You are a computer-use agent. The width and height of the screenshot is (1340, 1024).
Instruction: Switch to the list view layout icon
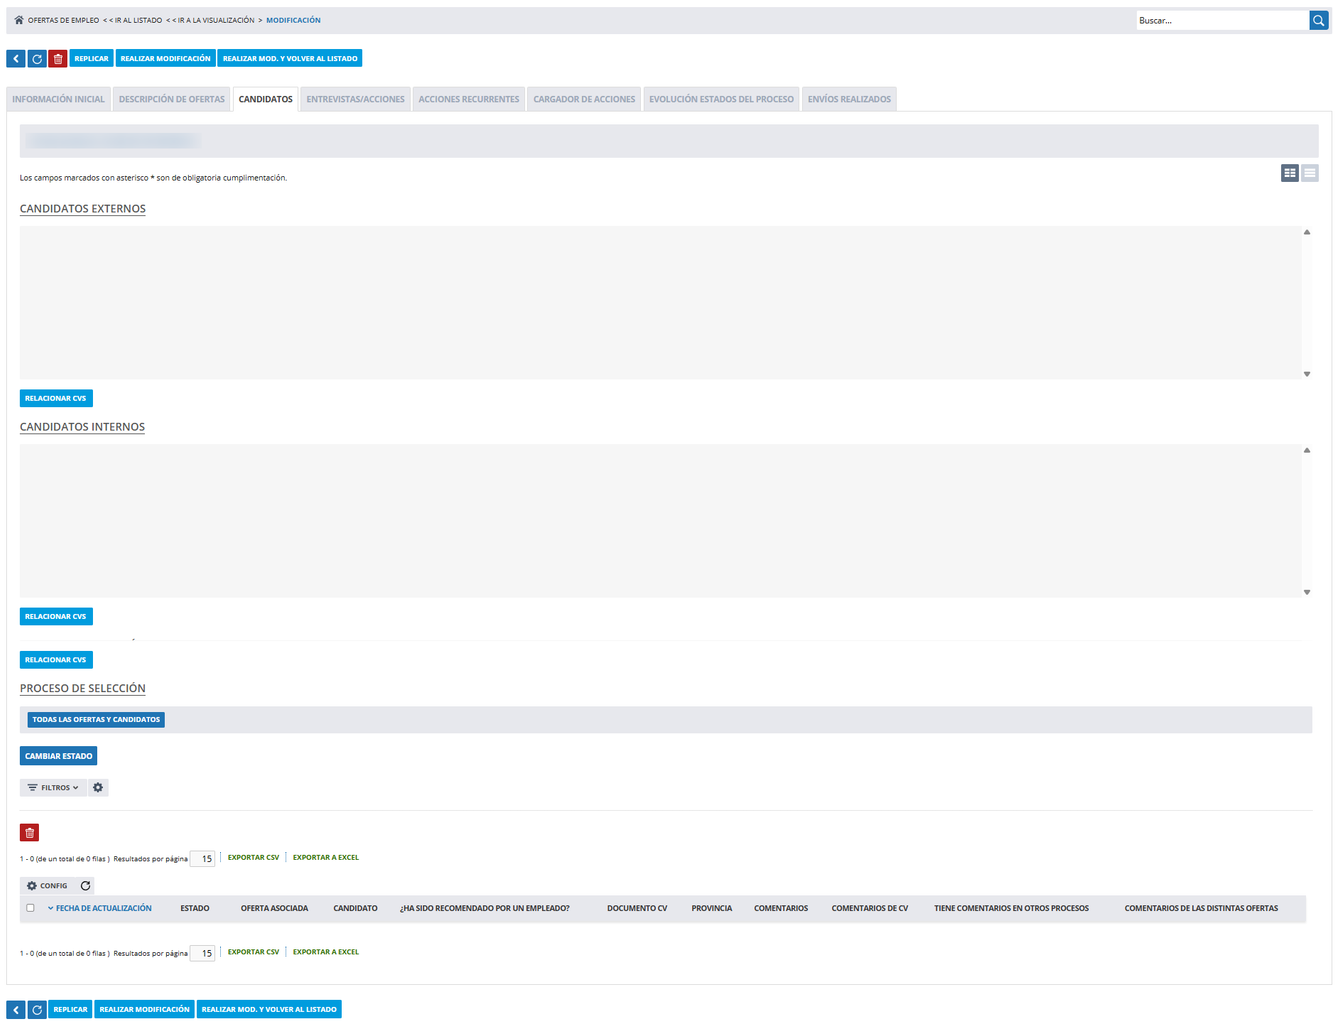tap(1310, 173)
